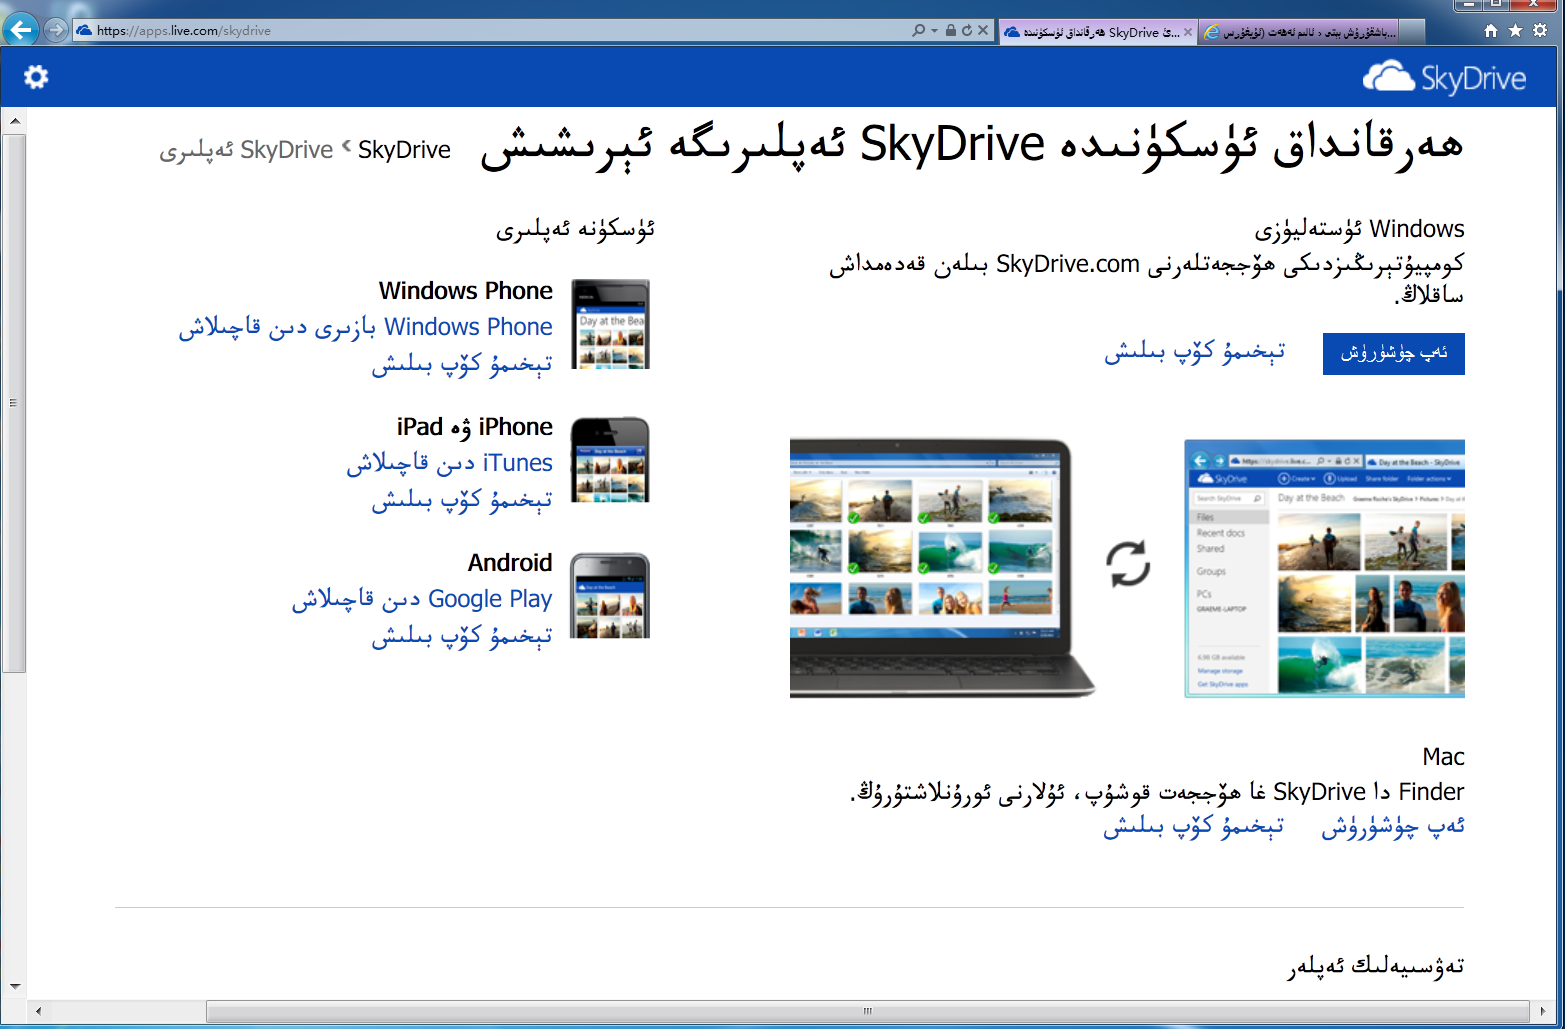Select the "iPad" and "iPhone" heading text
Image resolution: width=1565 pixels, height=1029 pixels.
[x=475, y=427]
